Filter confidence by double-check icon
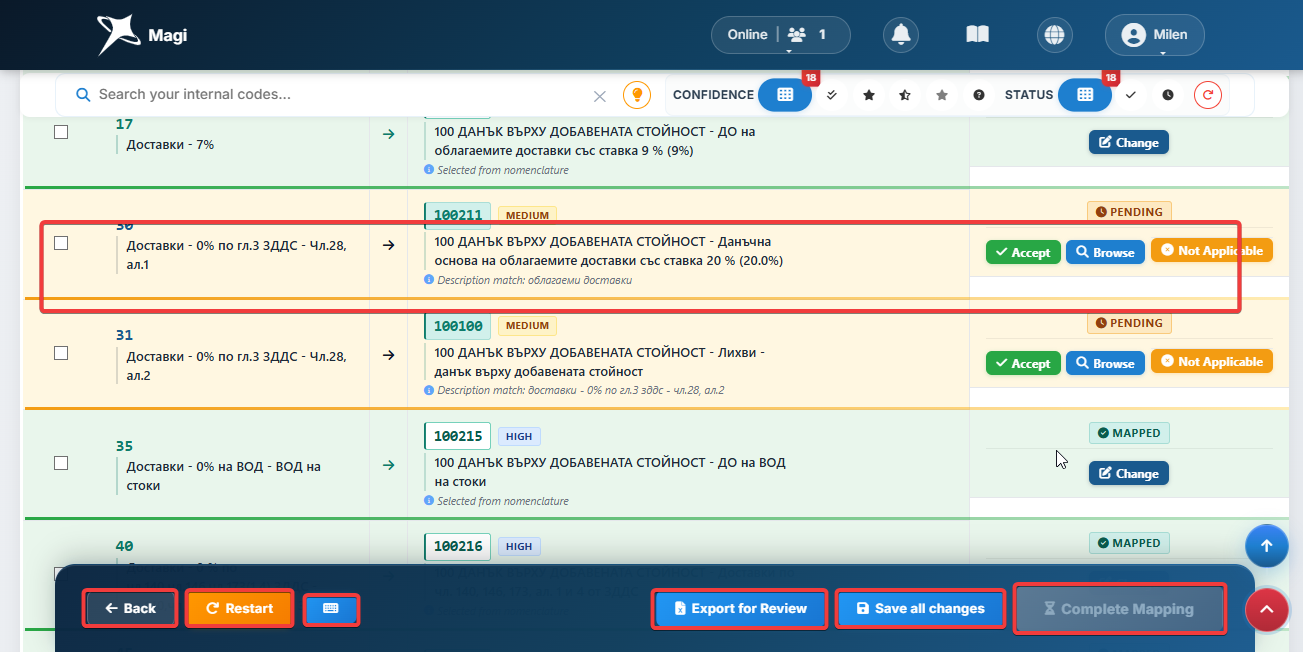 click(832, 95)
